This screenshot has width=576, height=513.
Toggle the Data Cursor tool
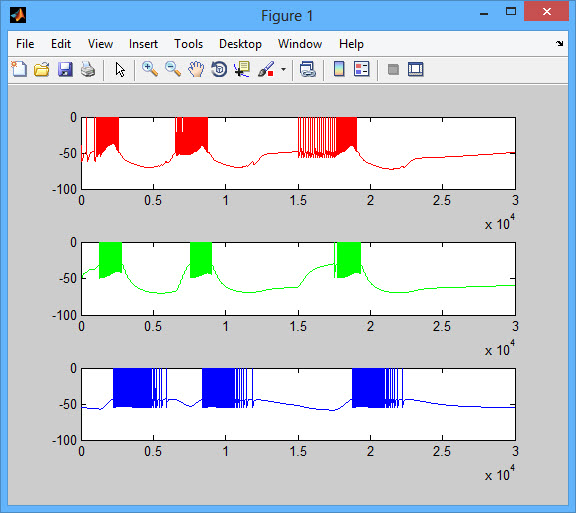[242, 69]
